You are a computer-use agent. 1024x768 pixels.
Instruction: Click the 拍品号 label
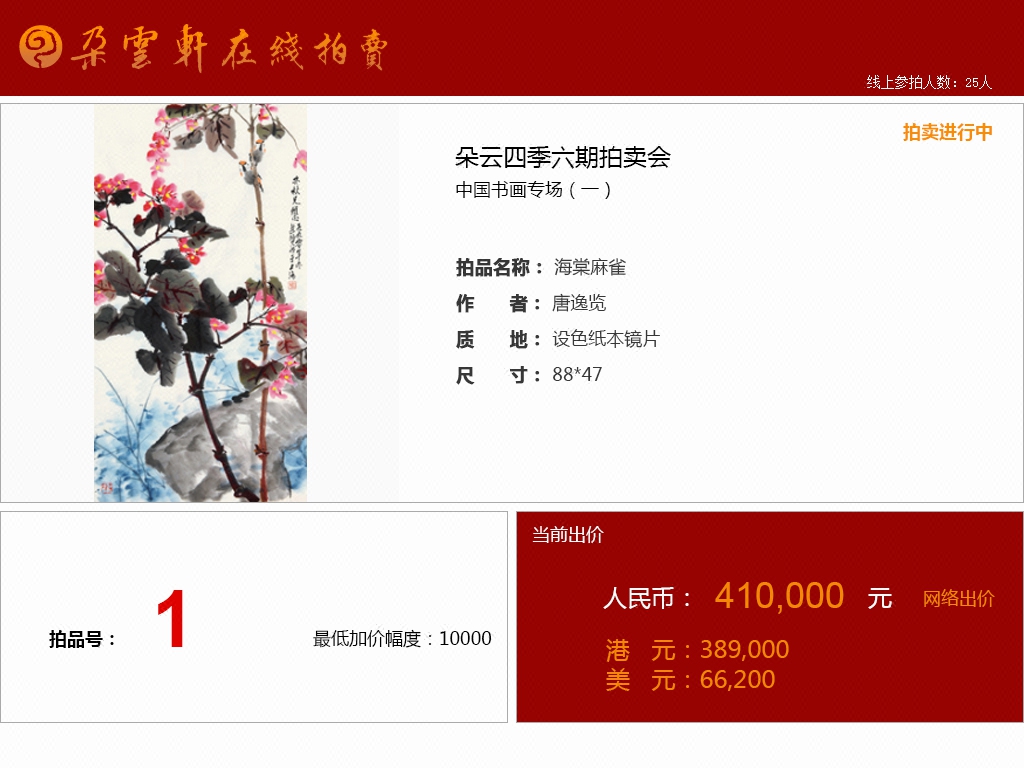[x=82, y=639]
